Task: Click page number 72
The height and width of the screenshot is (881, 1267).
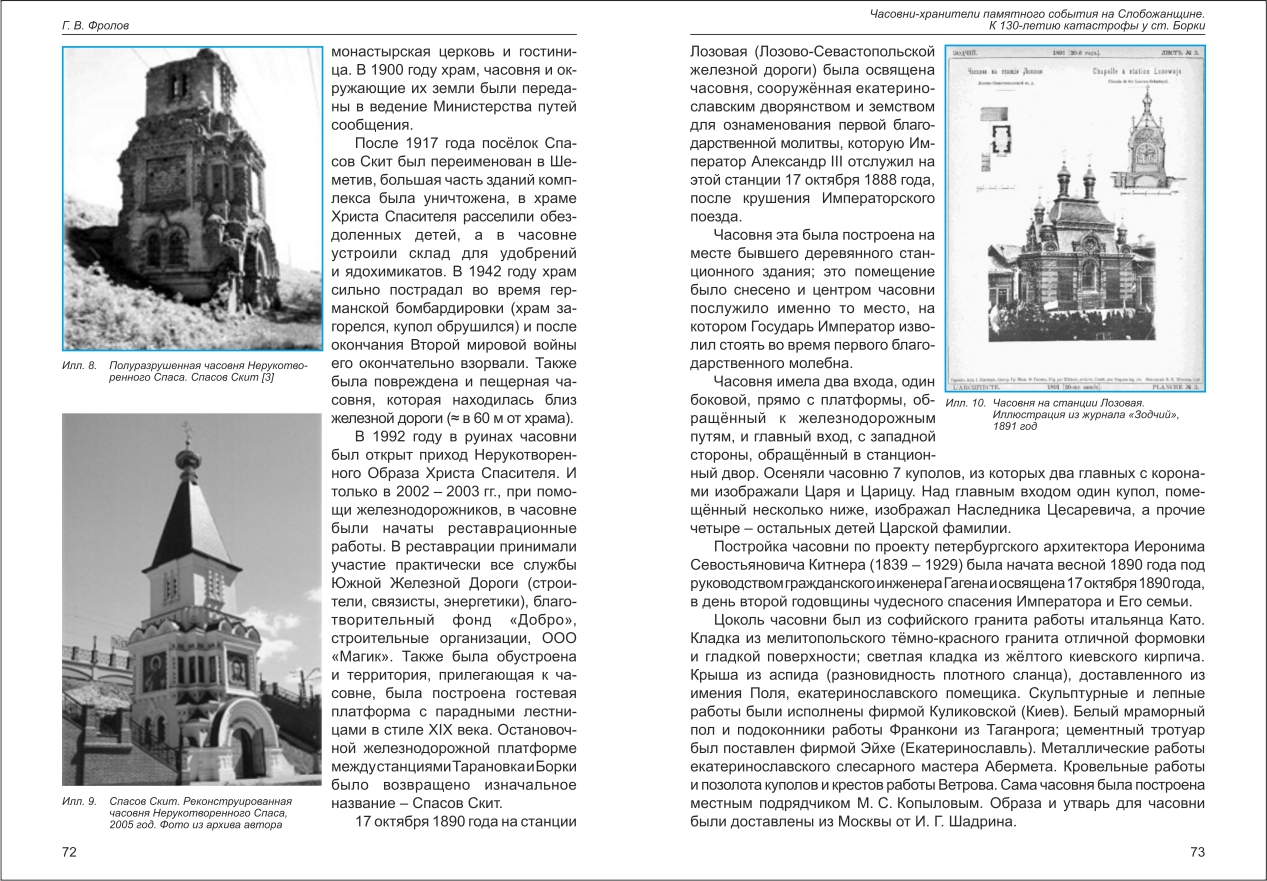Action: pos(69,852)
